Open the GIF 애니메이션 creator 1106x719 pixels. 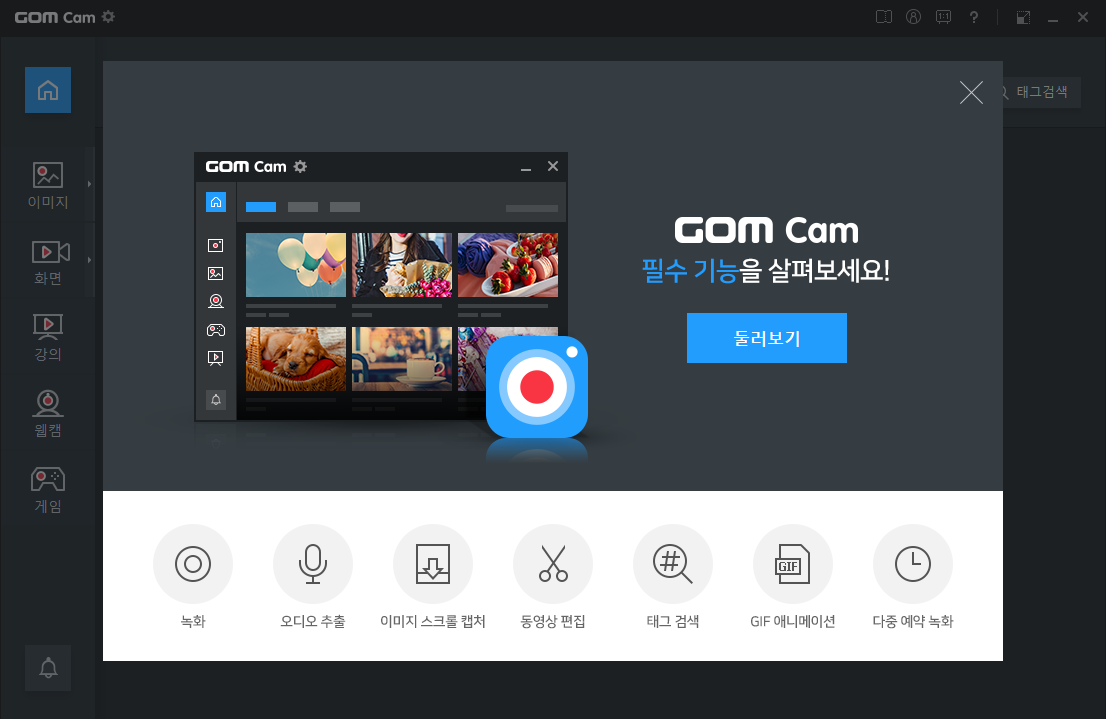(x=793, y=563)
